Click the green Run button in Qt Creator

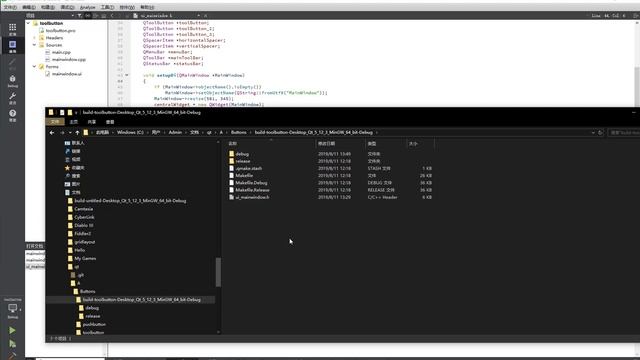click(x=12, y=330)
